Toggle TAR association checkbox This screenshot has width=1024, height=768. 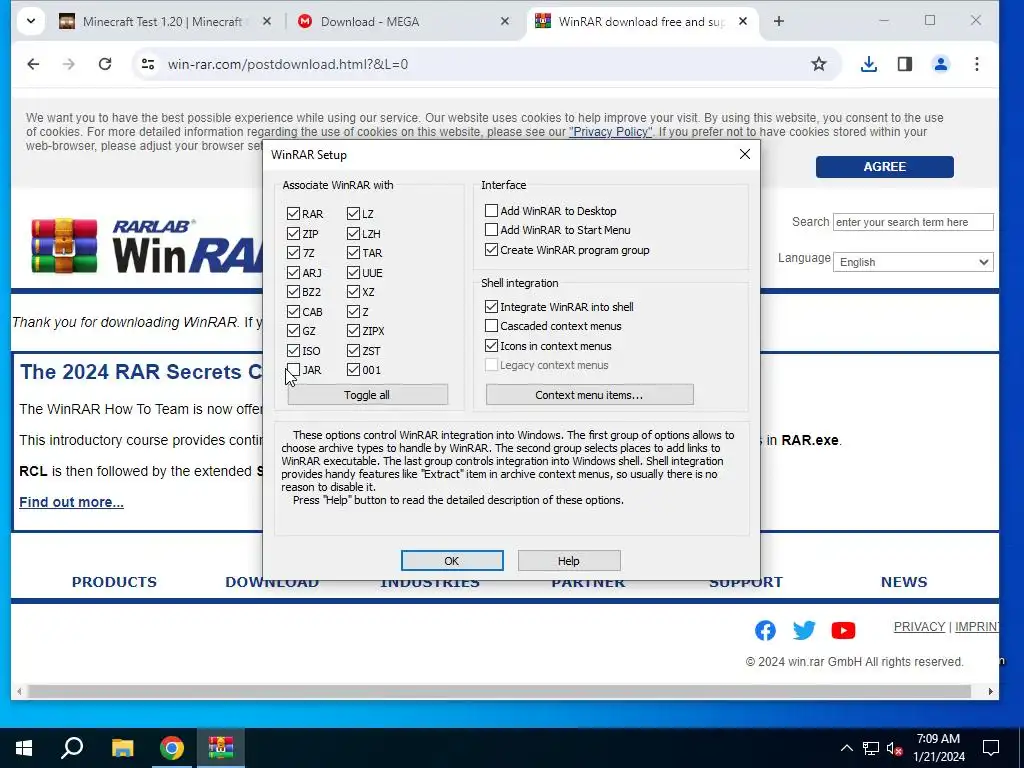tap(353, 253)
